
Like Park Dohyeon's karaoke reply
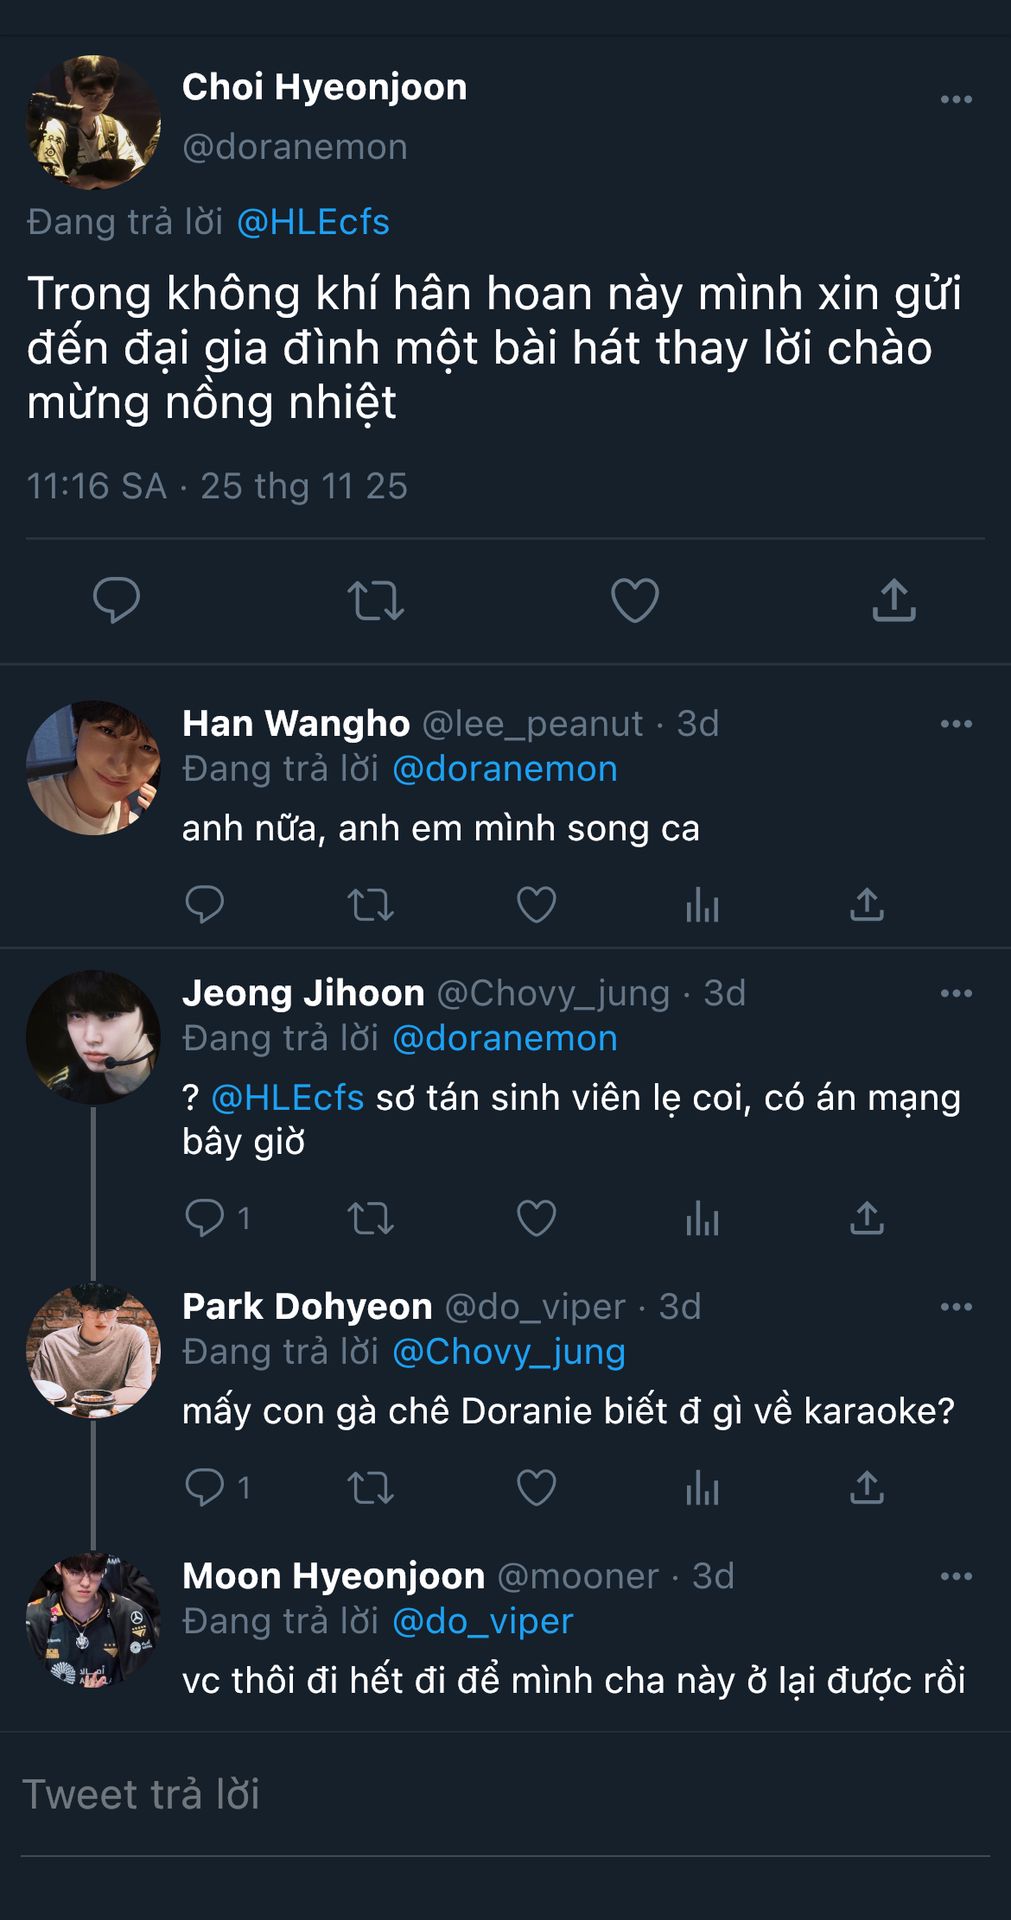pyautogui.click(x=536, y=1488)
